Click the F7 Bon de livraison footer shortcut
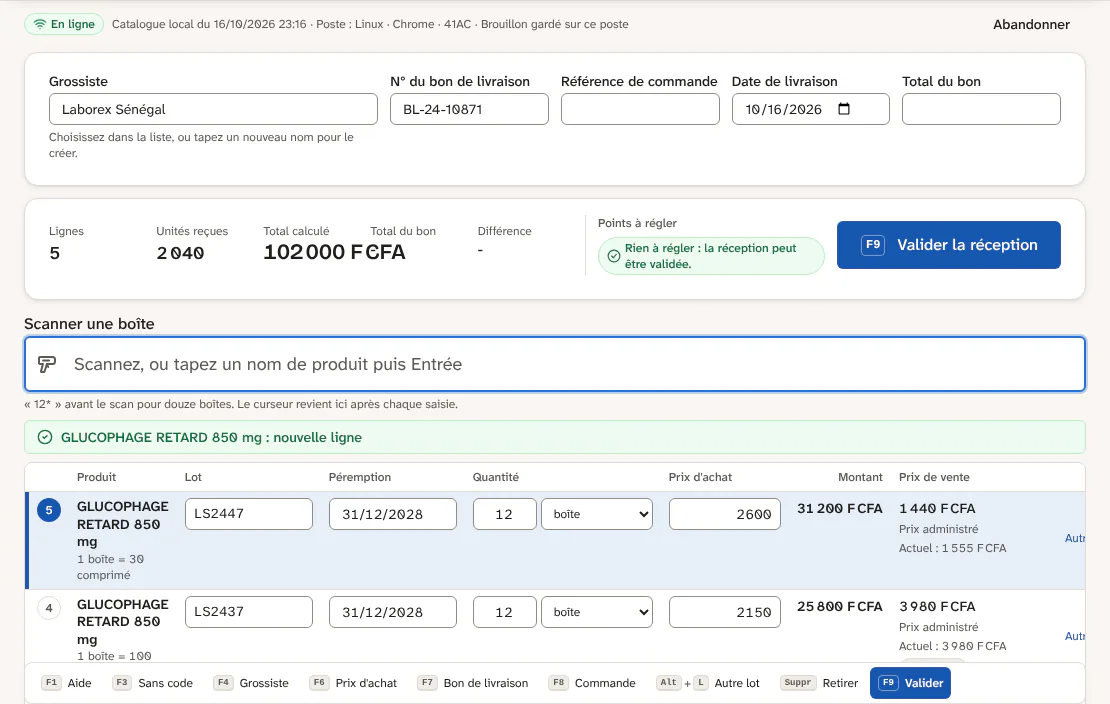The width and height of the screenshot is (1110, 704). click(473, 683)
